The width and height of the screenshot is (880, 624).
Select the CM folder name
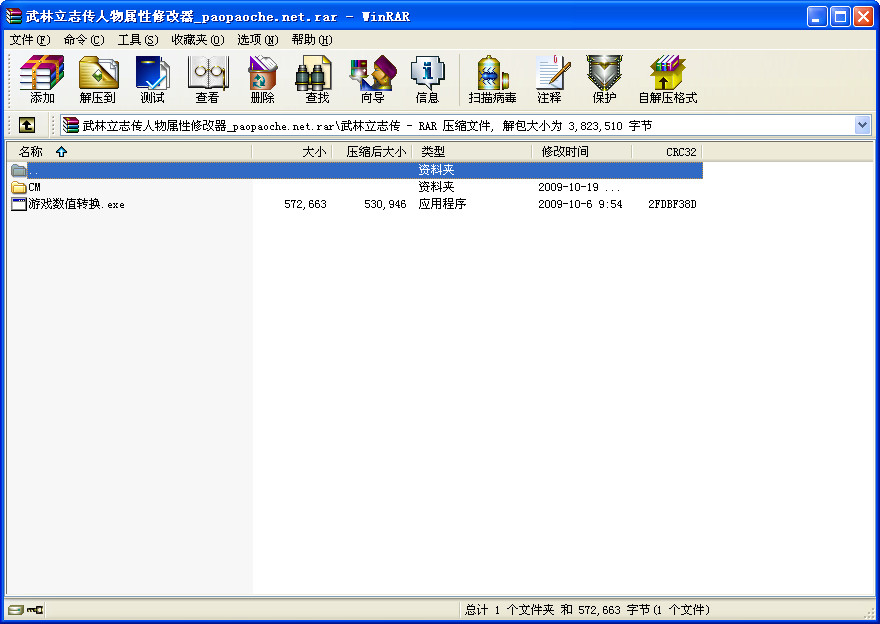point(34,187)
